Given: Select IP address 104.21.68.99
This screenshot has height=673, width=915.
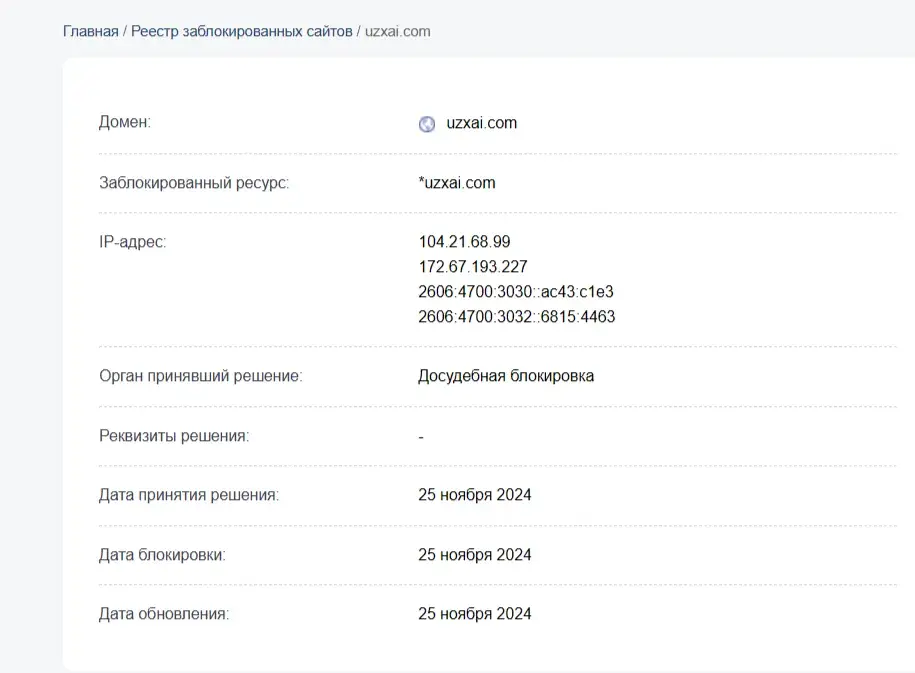Looking at the screenshot, I should [x=464, y=242].
